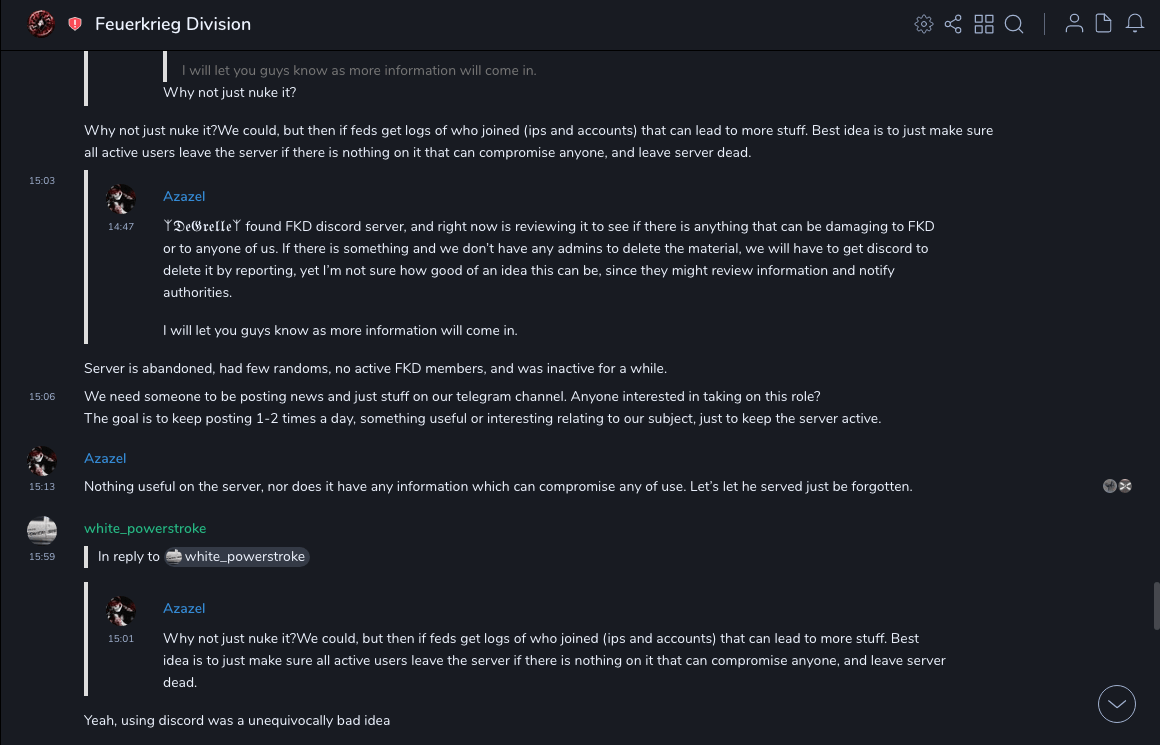Open the integrations grid icon
Screen dimensions: 1160x745
click(984, 24)
